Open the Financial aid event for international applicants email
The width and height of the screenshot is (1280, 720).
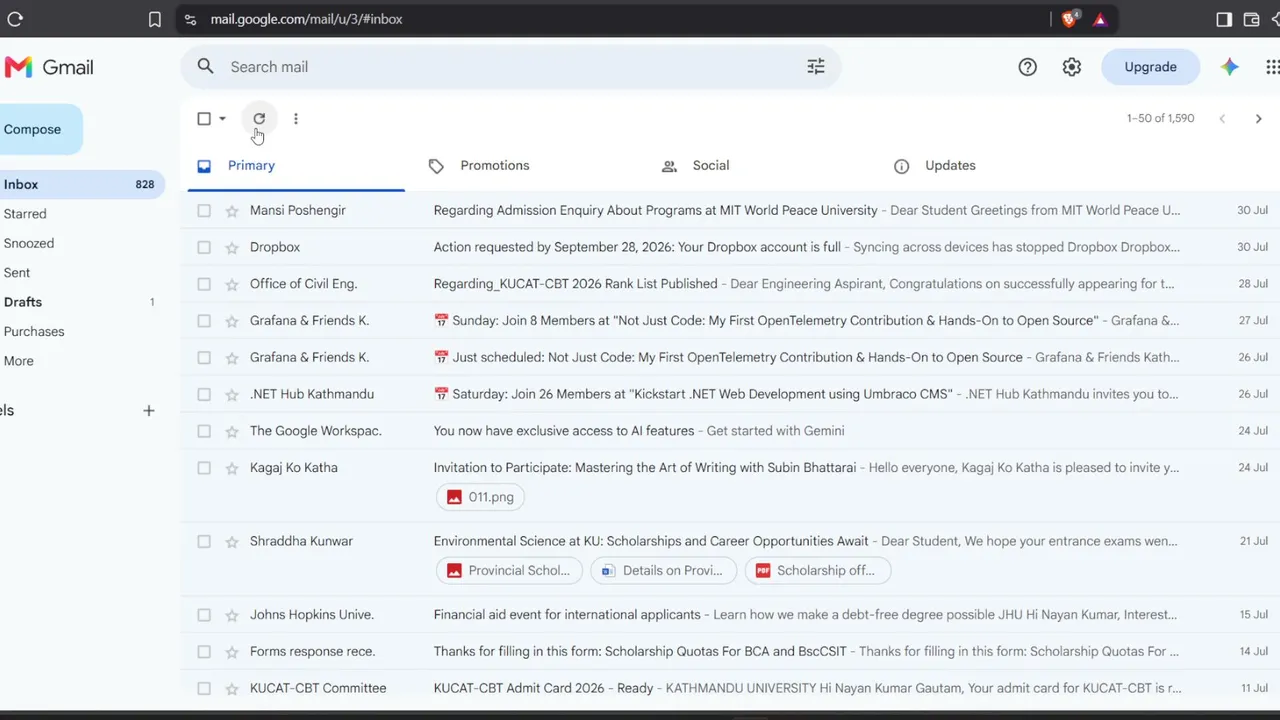pyautogui.click(x=730, y=615)
